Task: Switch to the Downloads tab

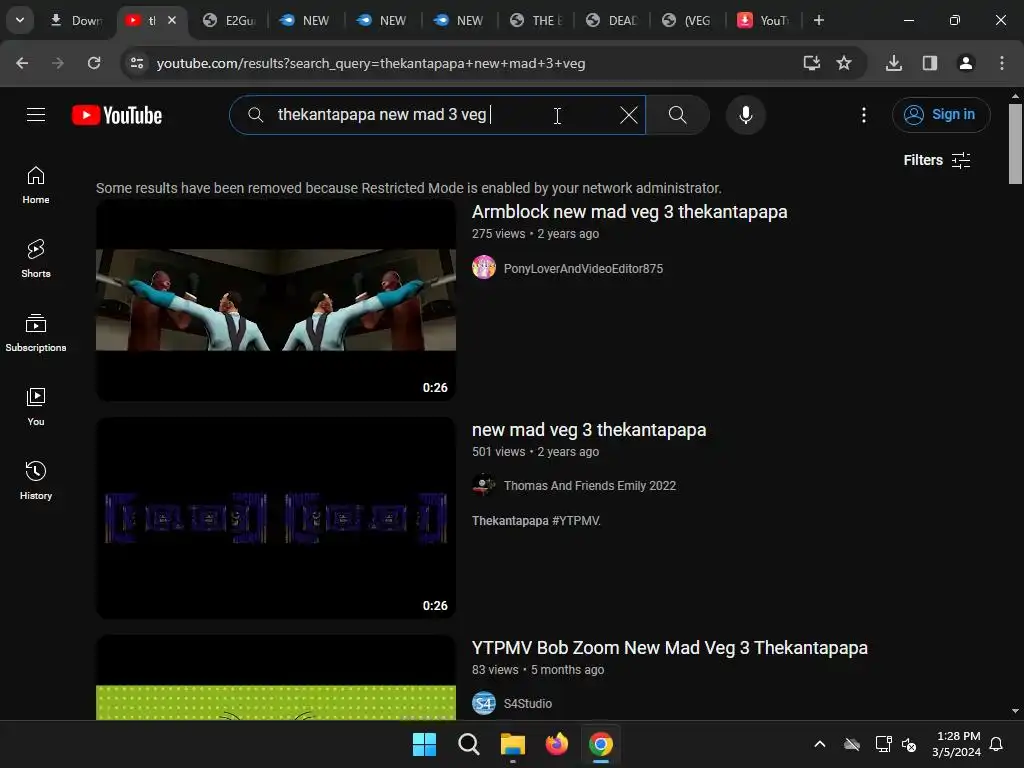Action: 76,21
